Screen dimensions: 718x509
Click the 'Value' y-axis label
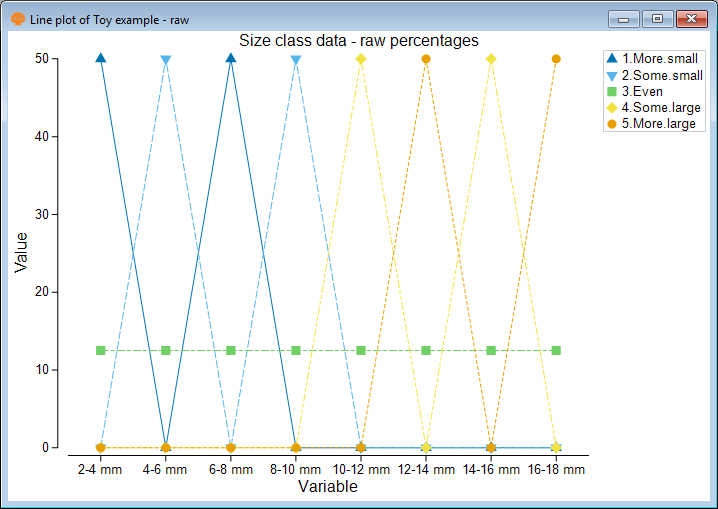coord(21,252)
